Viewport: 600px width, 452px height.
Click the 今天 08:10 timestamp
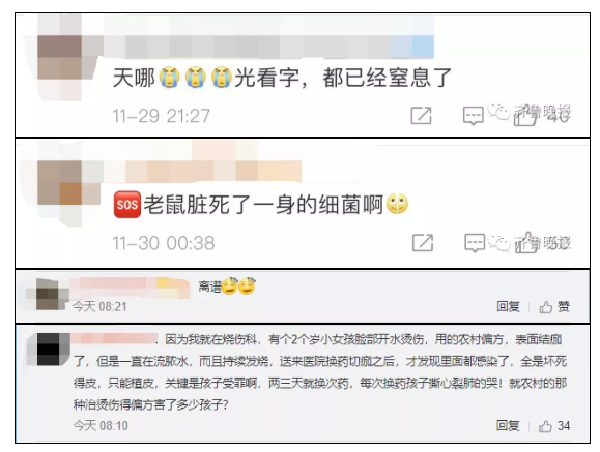coord(101,426)
